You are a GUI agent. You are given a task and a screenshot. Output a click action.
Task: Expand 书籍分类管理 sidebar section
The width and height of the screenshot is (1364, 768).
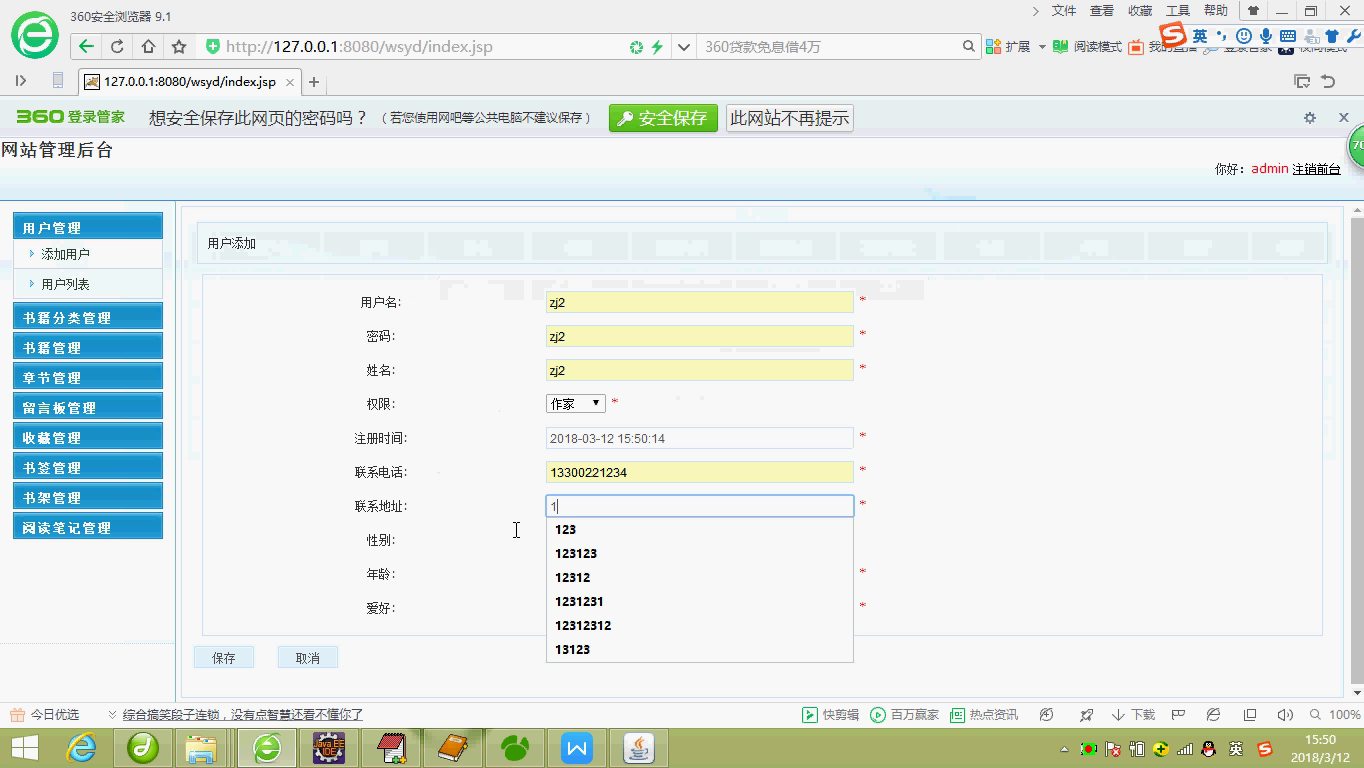point(88,317)
